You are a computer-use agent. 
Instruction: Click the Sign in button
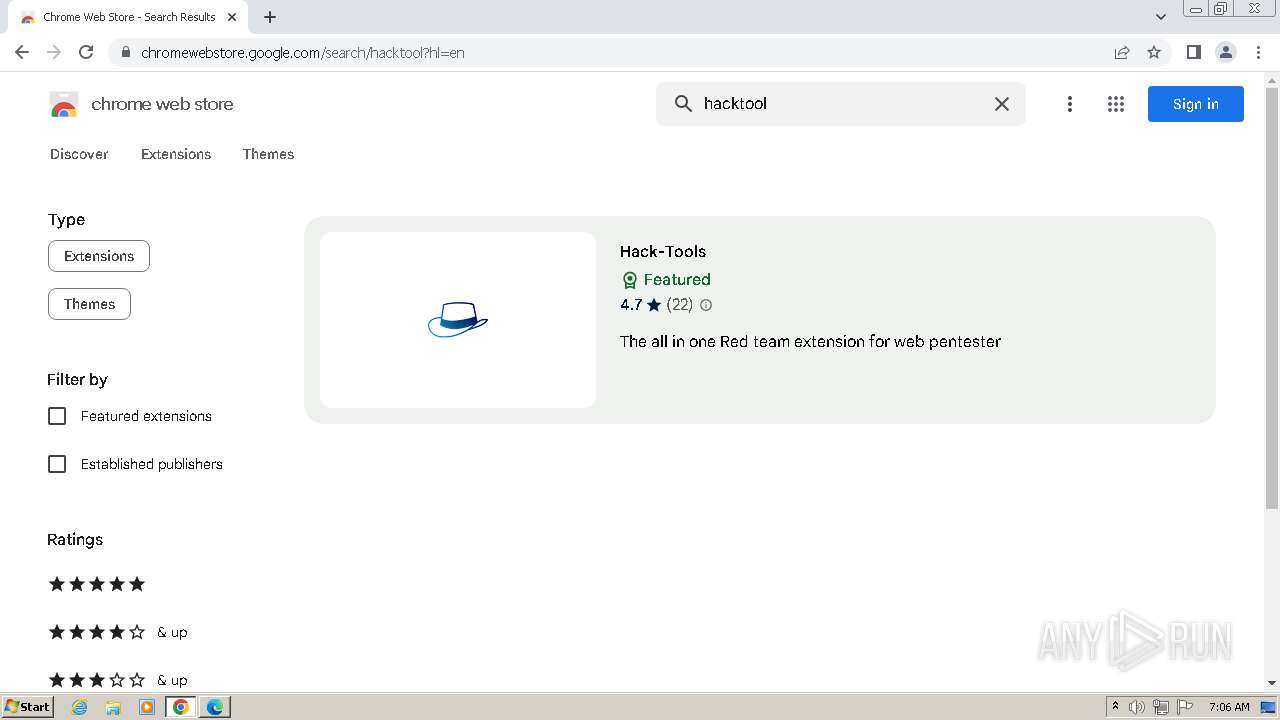click(x=1196, y=104)
